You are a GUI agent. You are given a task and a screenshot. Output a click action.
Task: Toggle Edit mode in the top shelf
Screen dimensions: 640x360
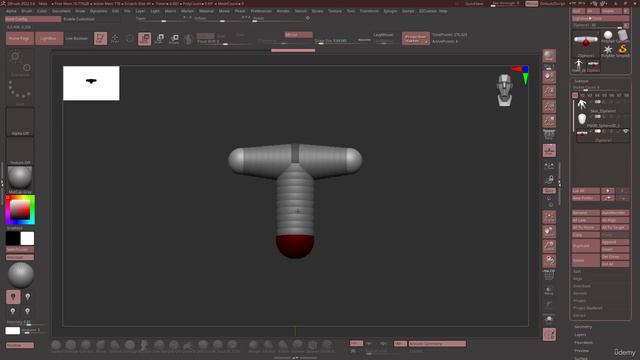(100, 38)
